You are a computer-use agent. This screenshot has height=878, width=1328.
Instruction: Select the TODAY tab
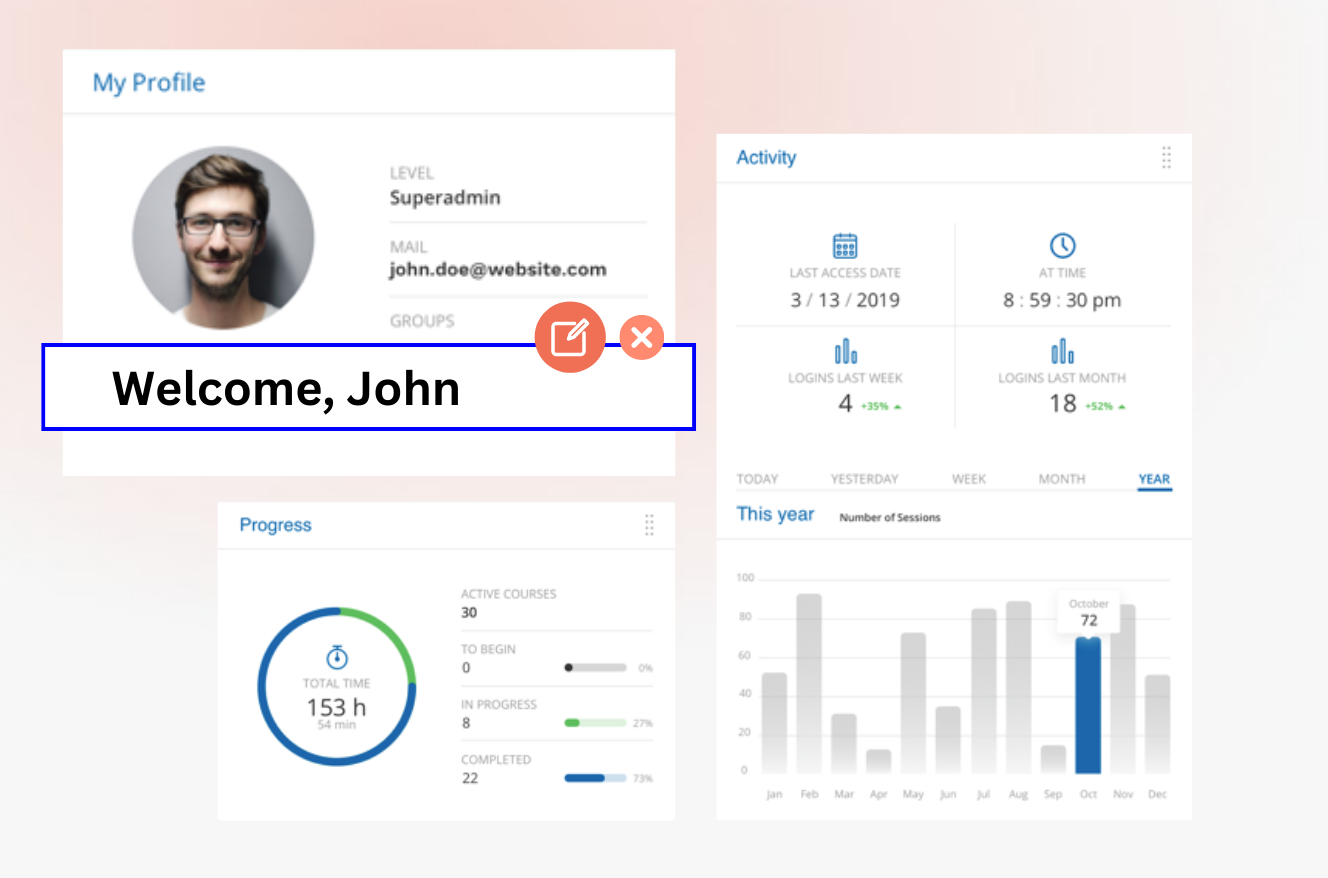tap(756, 479)
